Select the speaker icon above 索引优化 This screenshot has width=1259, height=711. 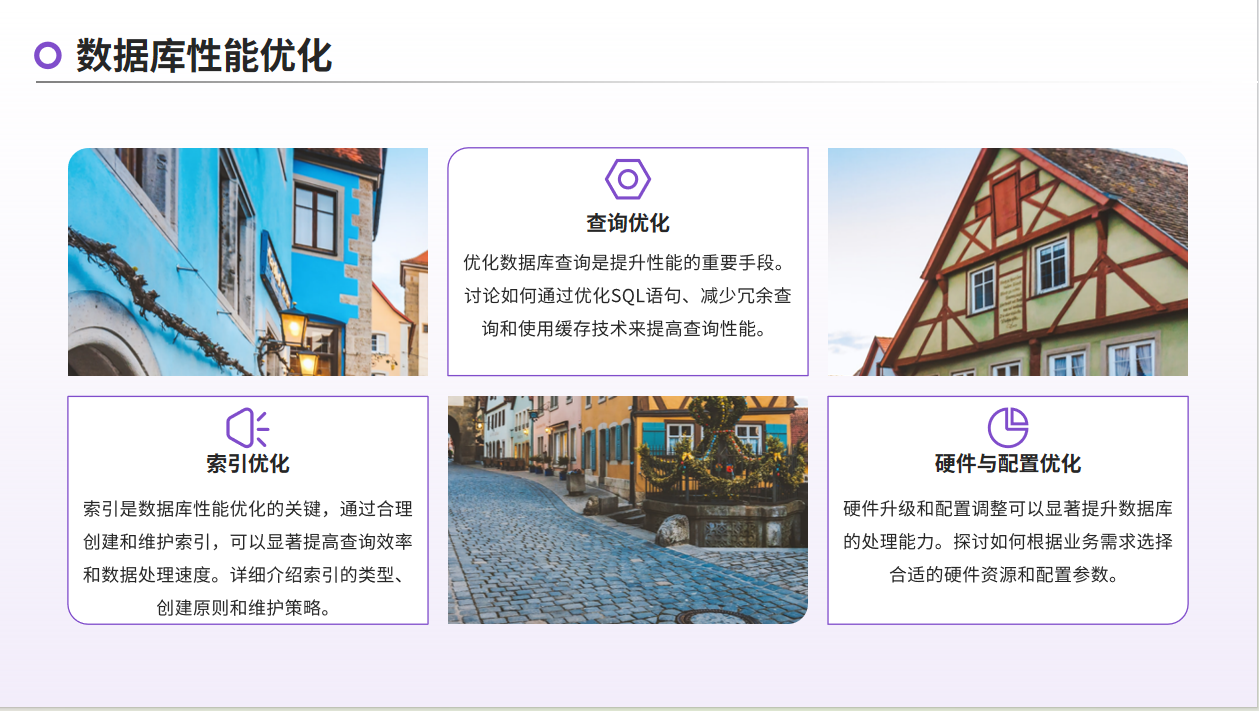point(247,428)
